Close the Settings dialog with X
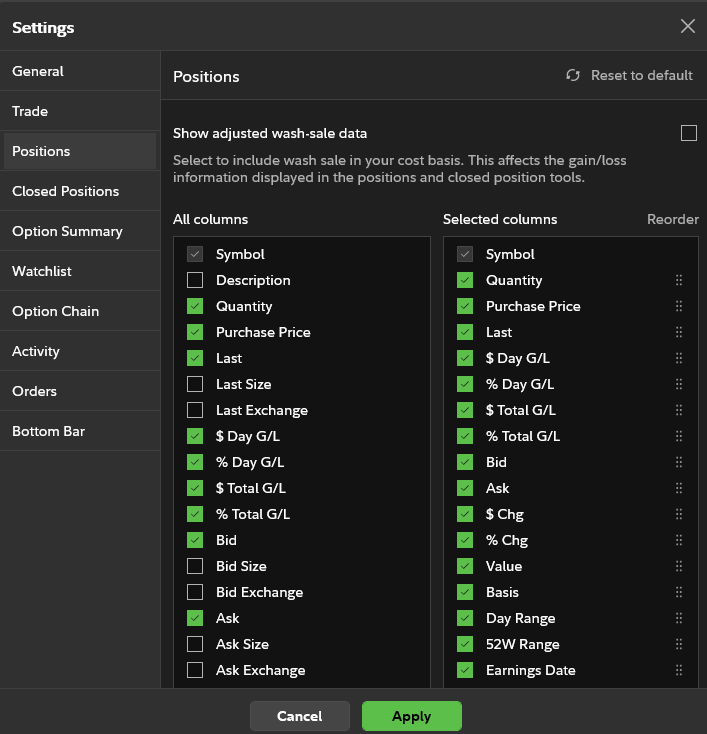Image resolution: width=707 pixels, height=734 pixels. 687,27
